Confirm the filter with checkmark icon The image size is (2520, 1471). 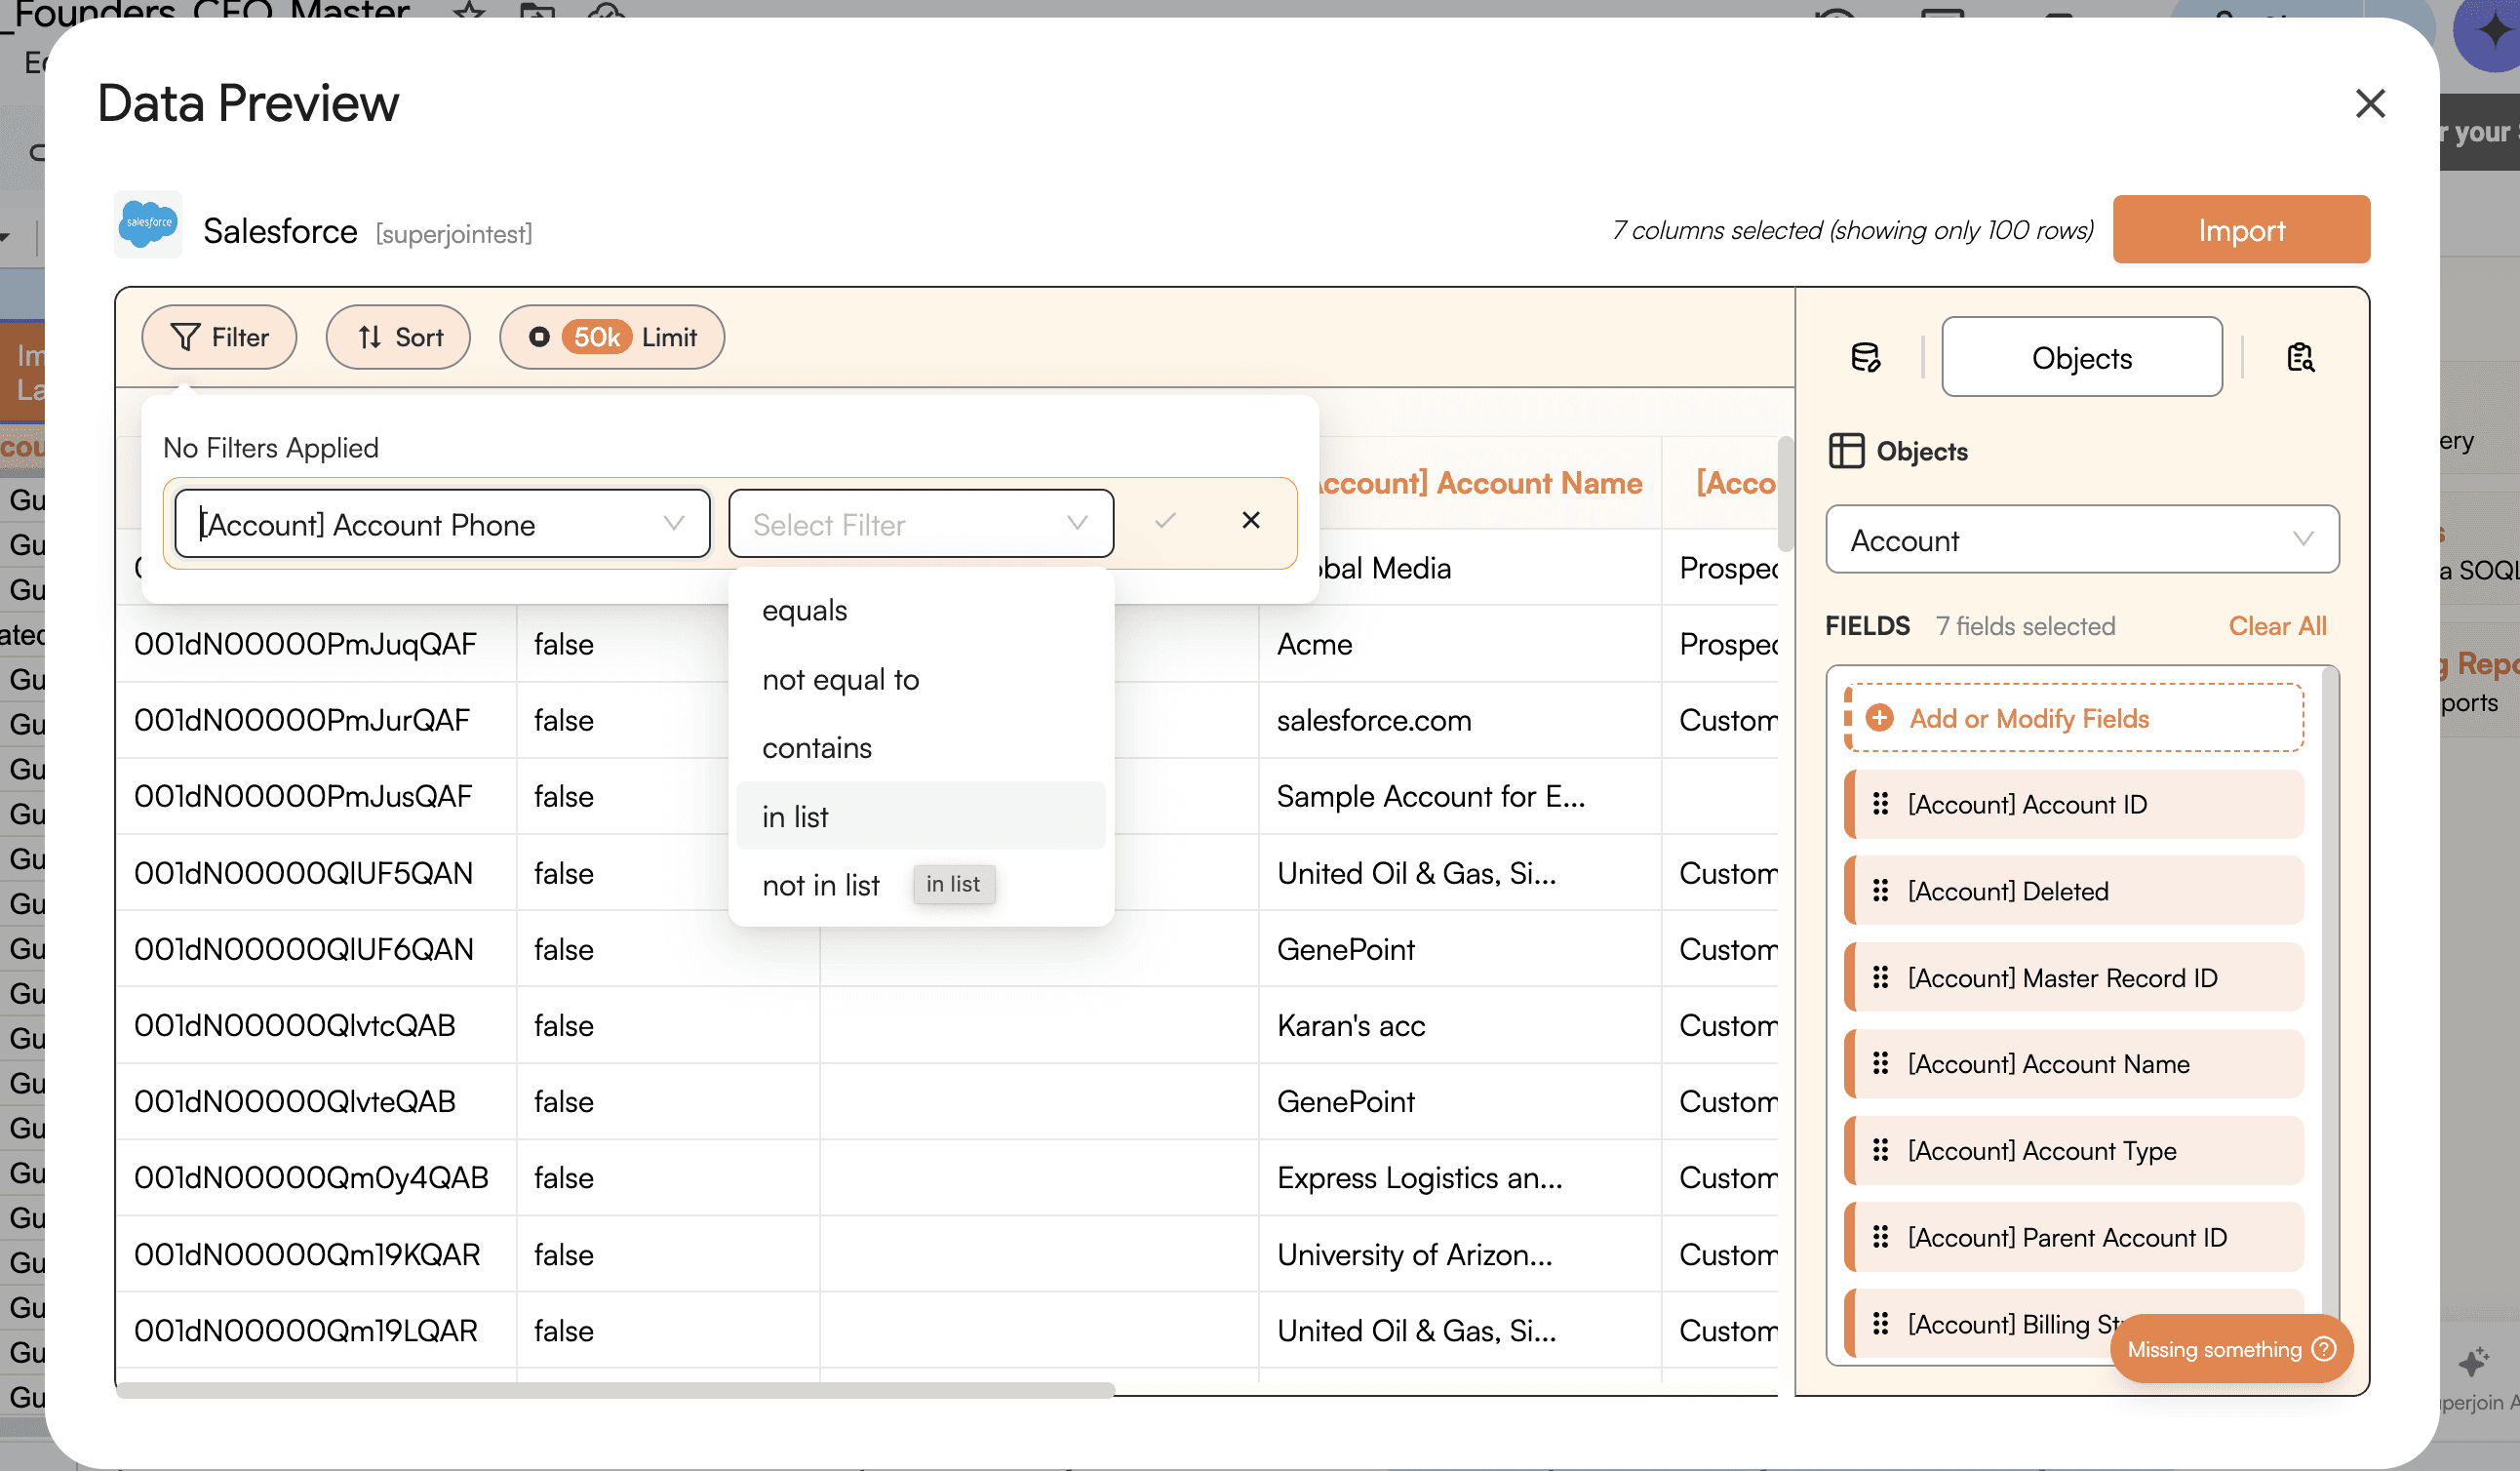[1165, 521]
